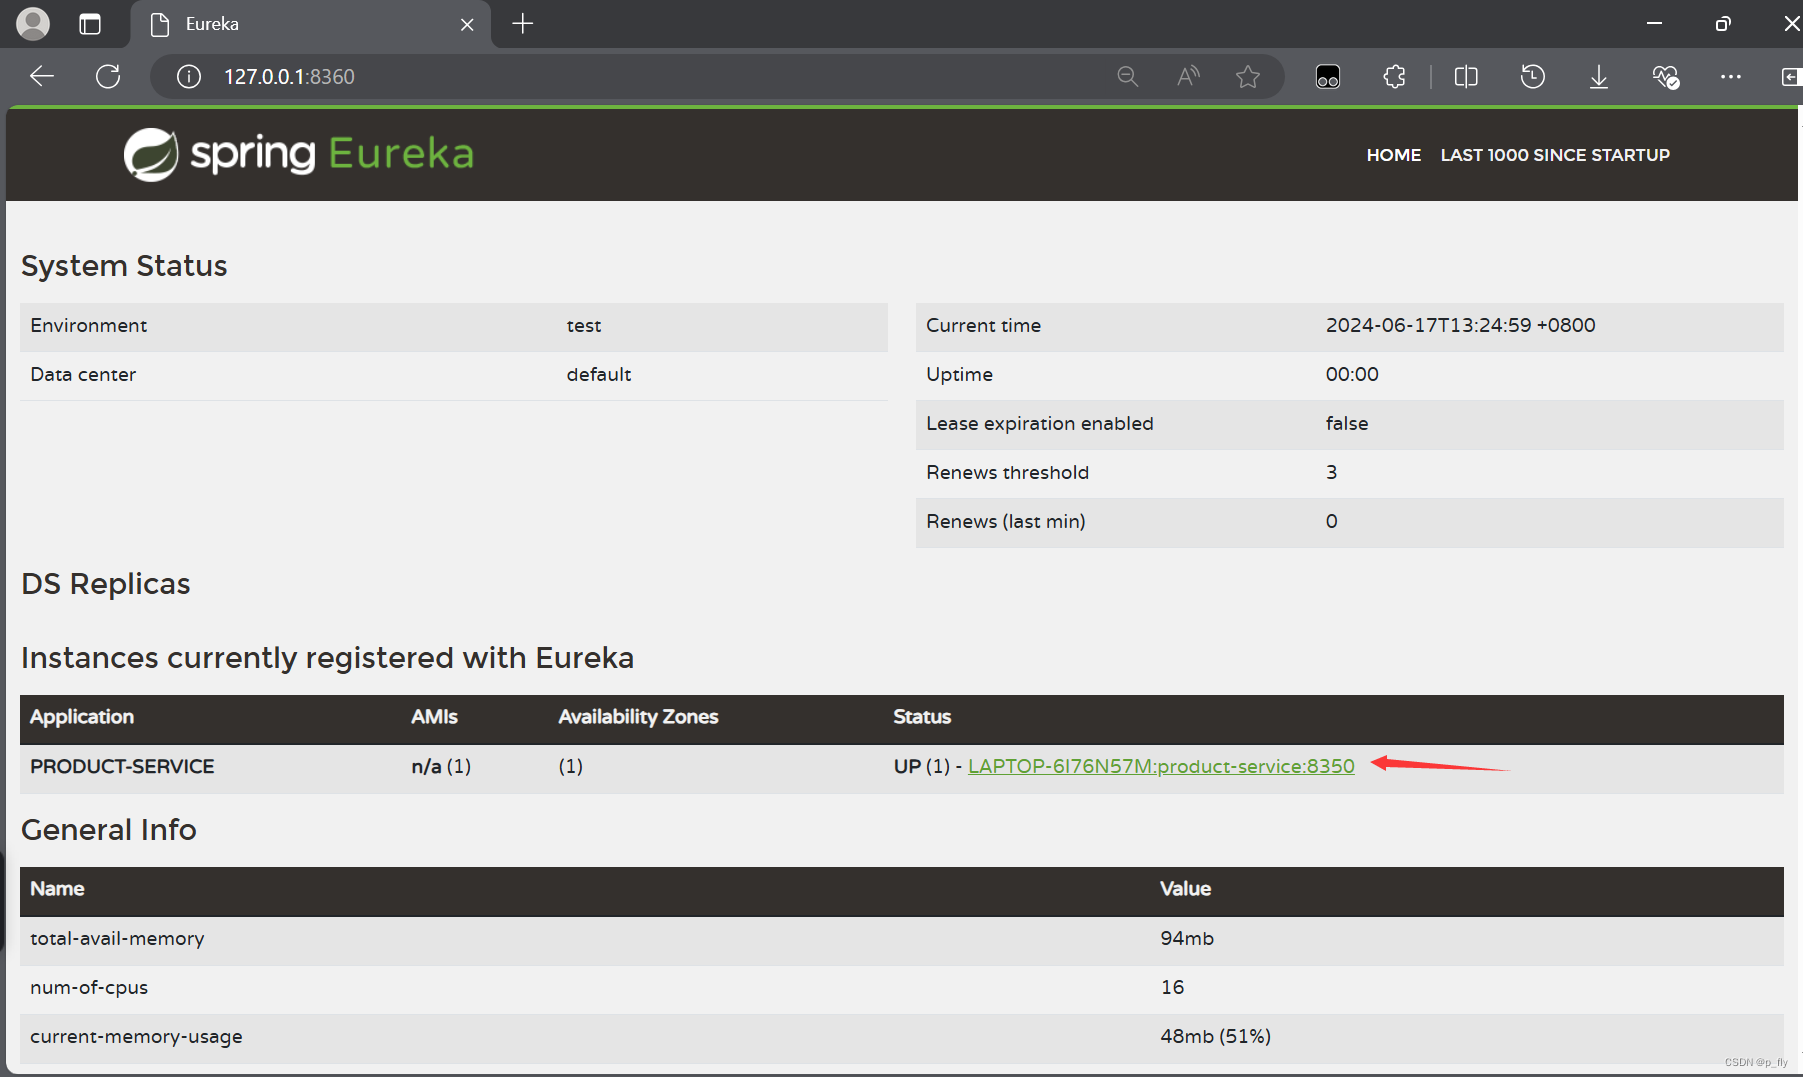Click Lease expiration enabled false value

(1347, 423)
